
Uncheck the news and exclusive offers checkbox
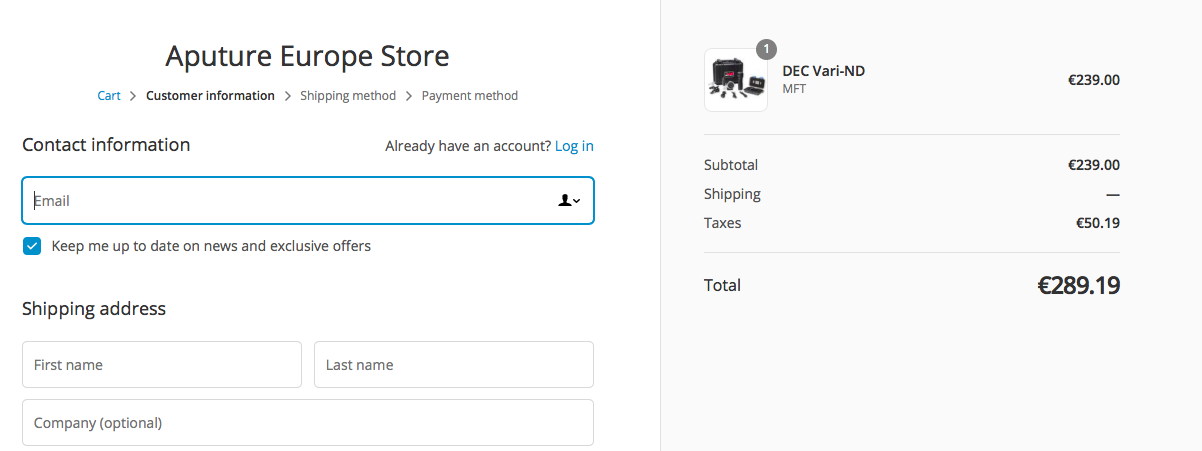click(32, 246)
